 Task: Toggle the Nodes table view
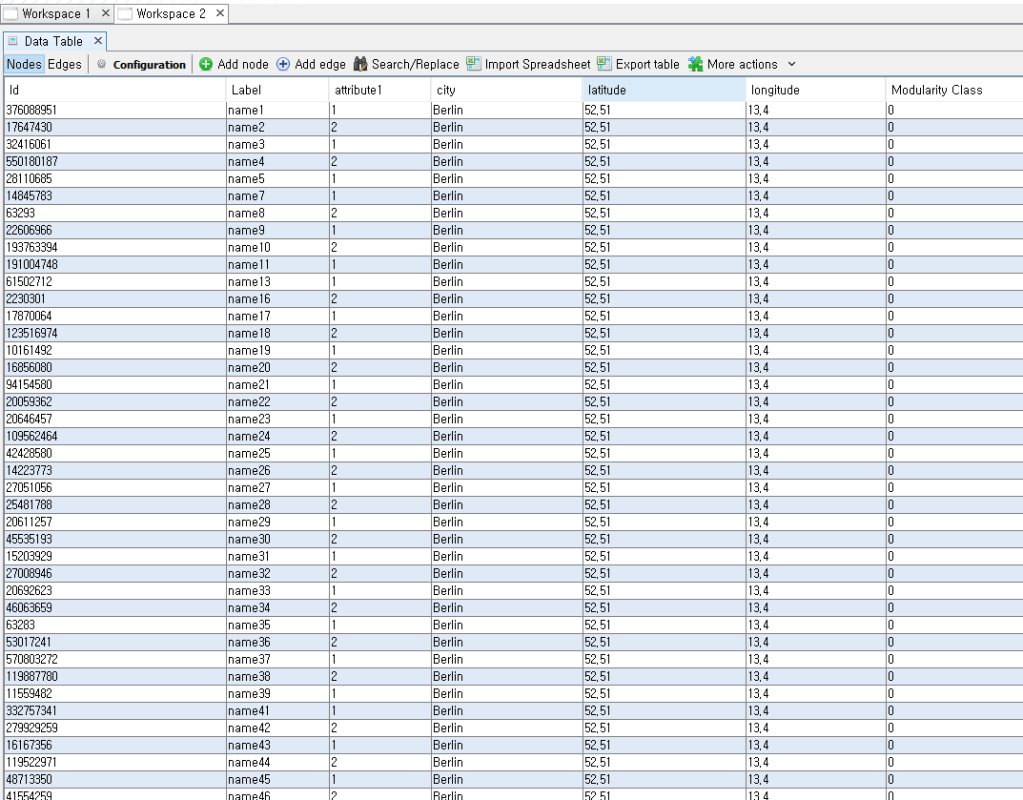[x=24, y=64]
